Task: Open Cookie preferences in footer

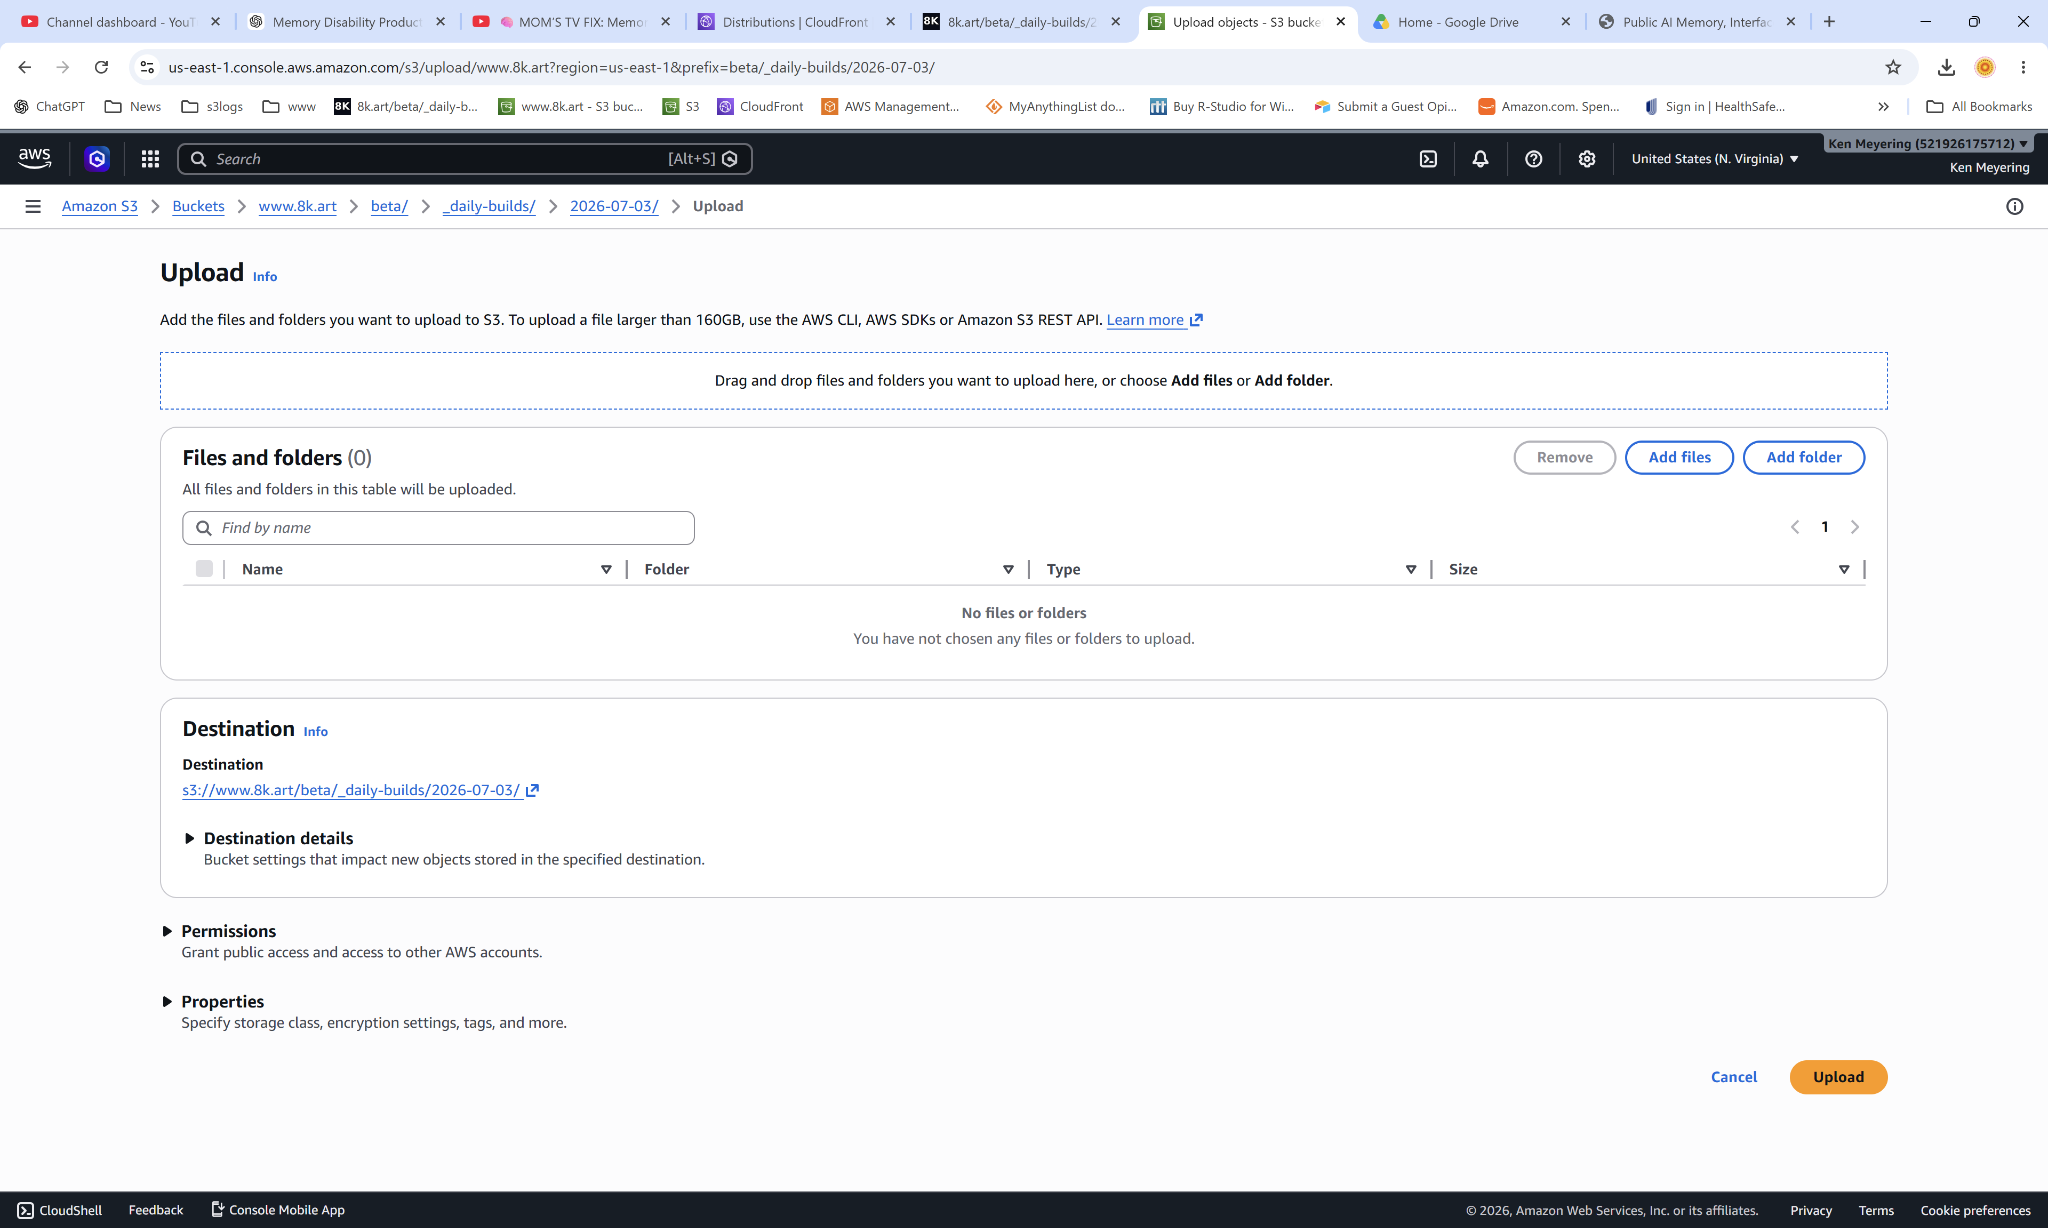Action: (1975, 1210)
